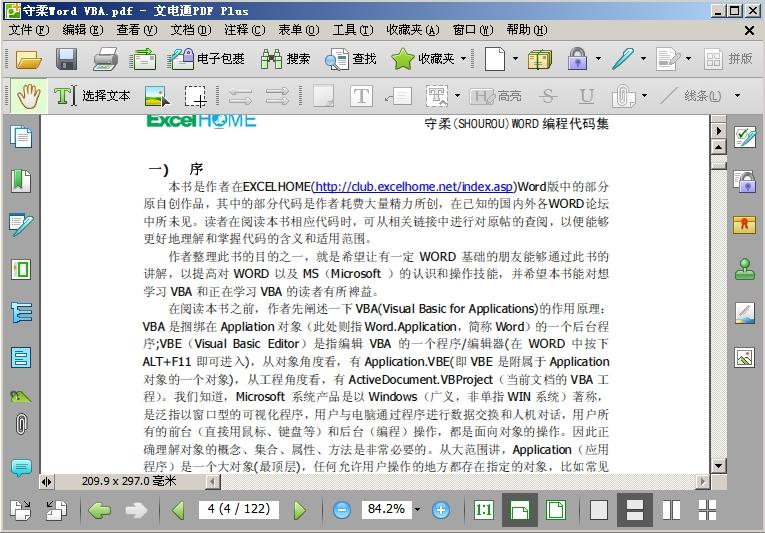Open the 工具(T) menu
765x533 pixels.
353,30
